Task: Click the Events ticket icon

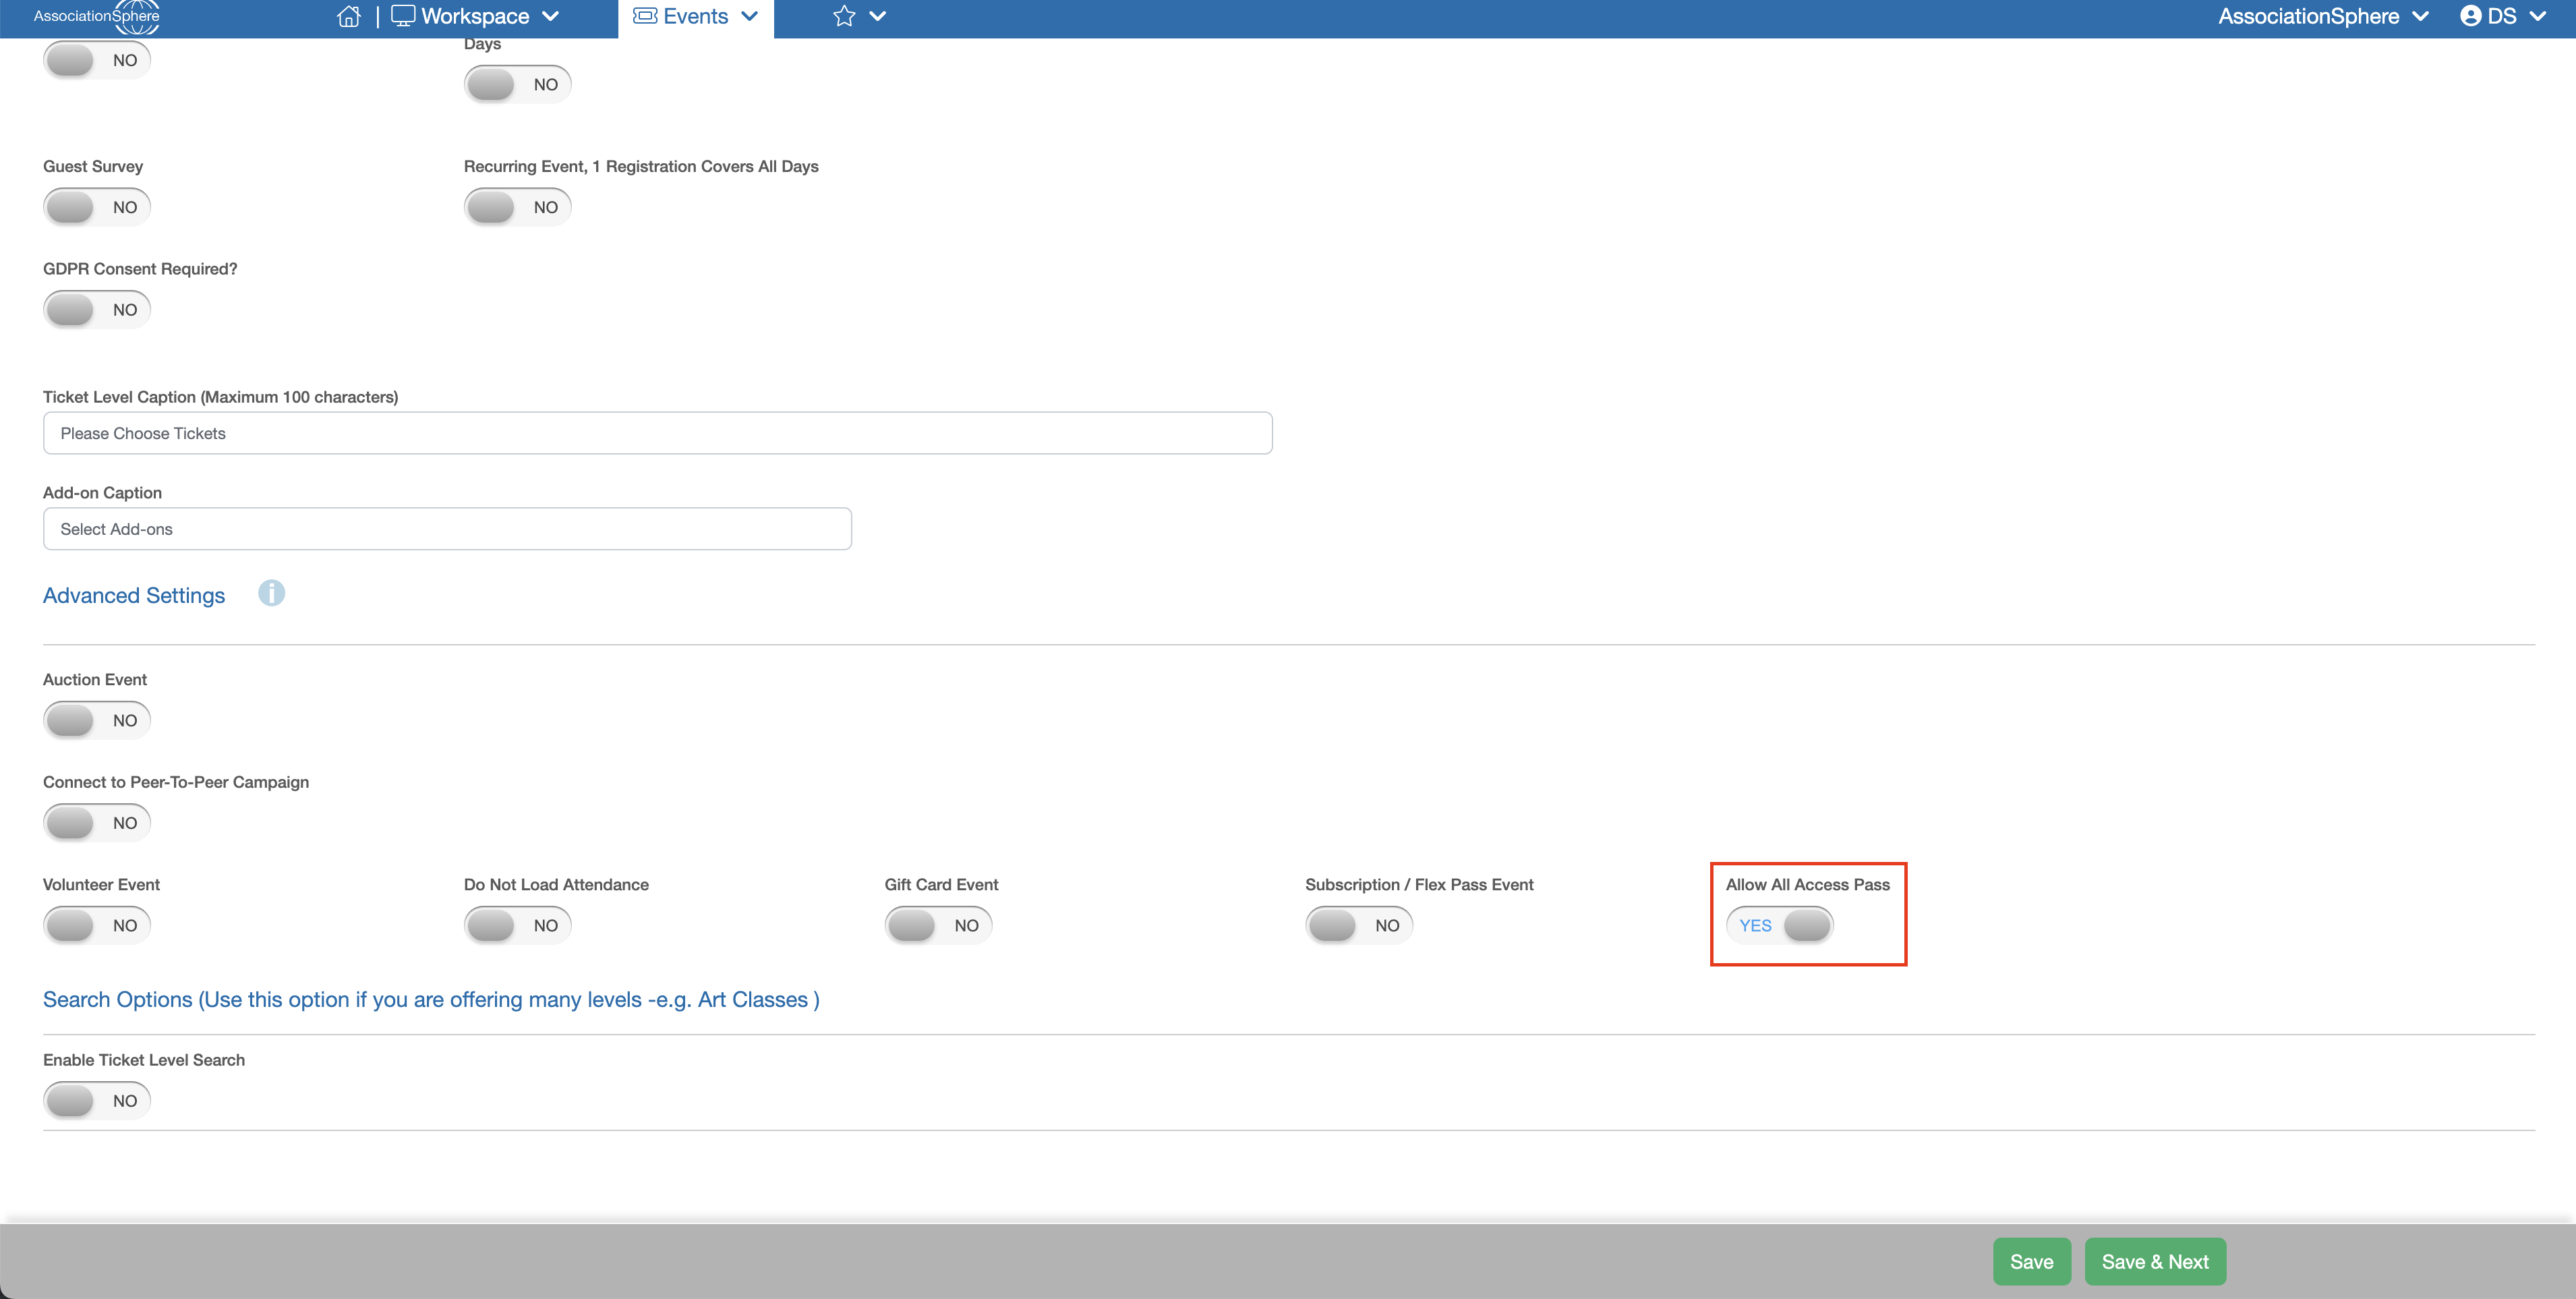Action: 645,16
